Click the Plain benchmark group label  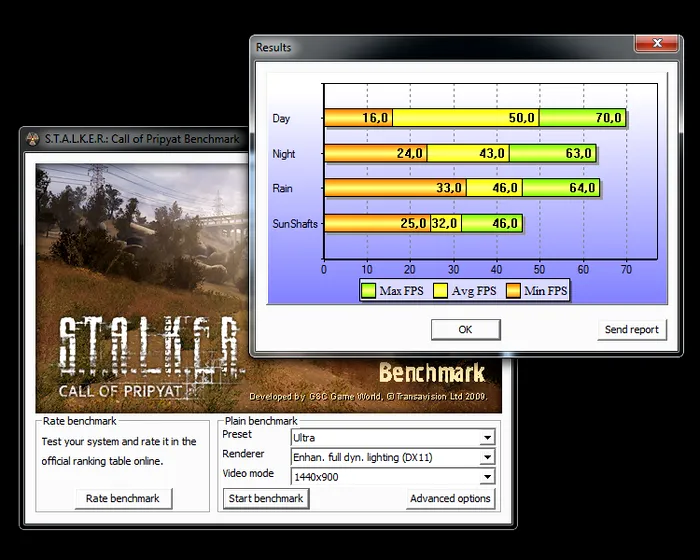point(261,421)
